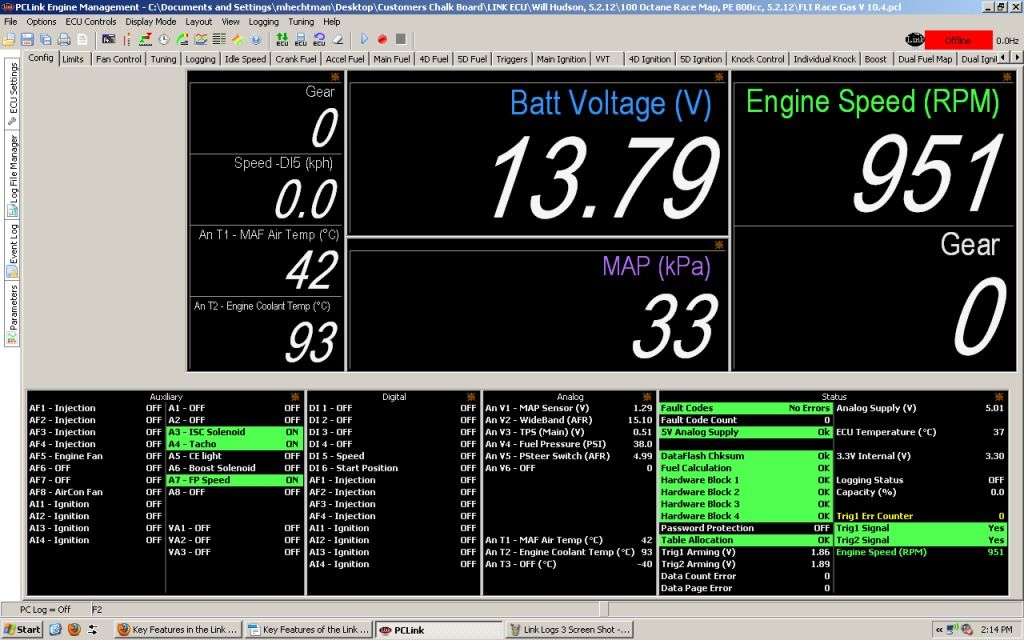Click the red record logging button
The image size is (1024, 640).
pos(382,39)
